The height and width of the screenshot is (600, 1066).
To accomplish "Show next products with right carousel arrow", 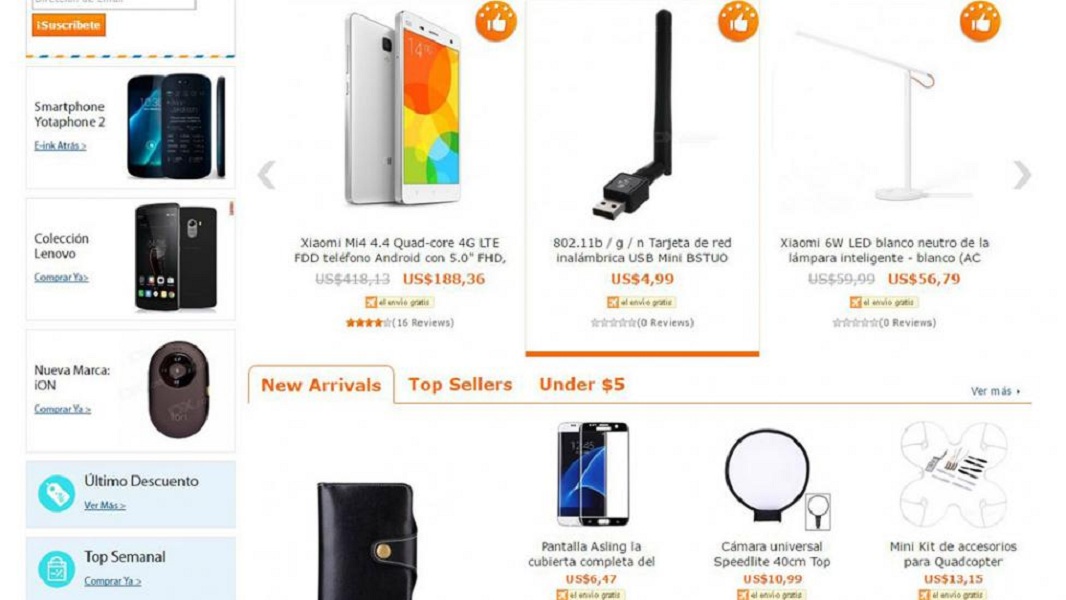I will [1022, 175].
